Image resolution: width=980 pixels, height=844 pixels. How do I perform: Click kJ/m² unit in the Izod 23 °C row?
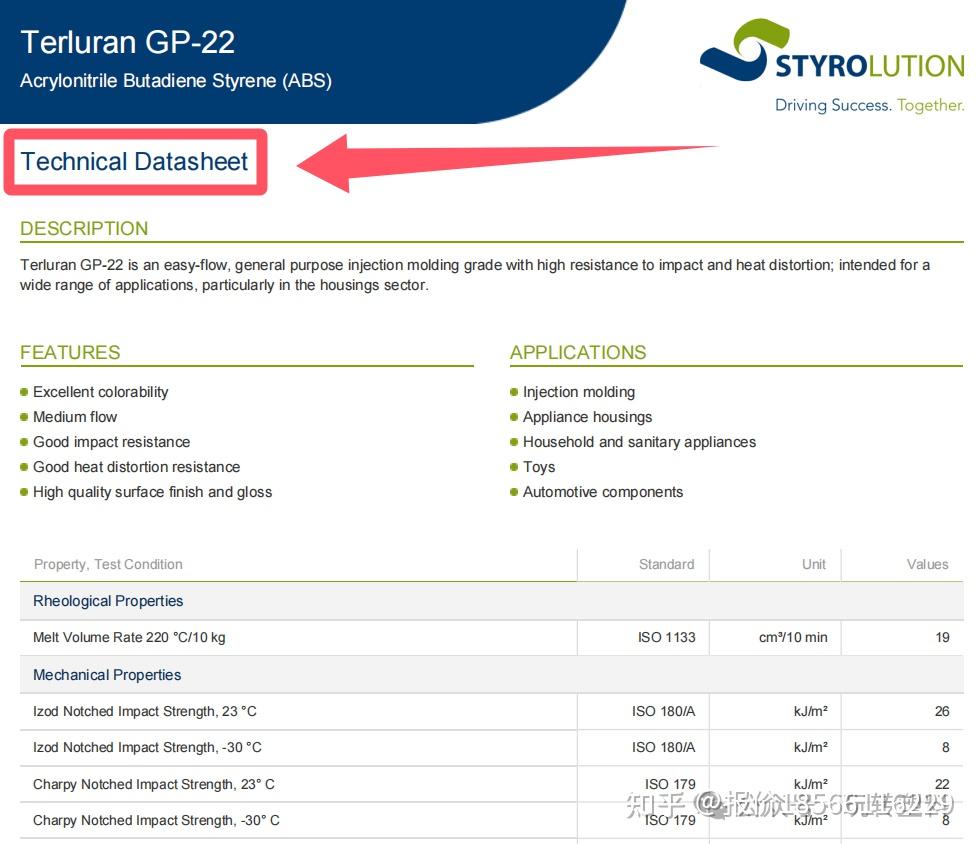point(811,711)
